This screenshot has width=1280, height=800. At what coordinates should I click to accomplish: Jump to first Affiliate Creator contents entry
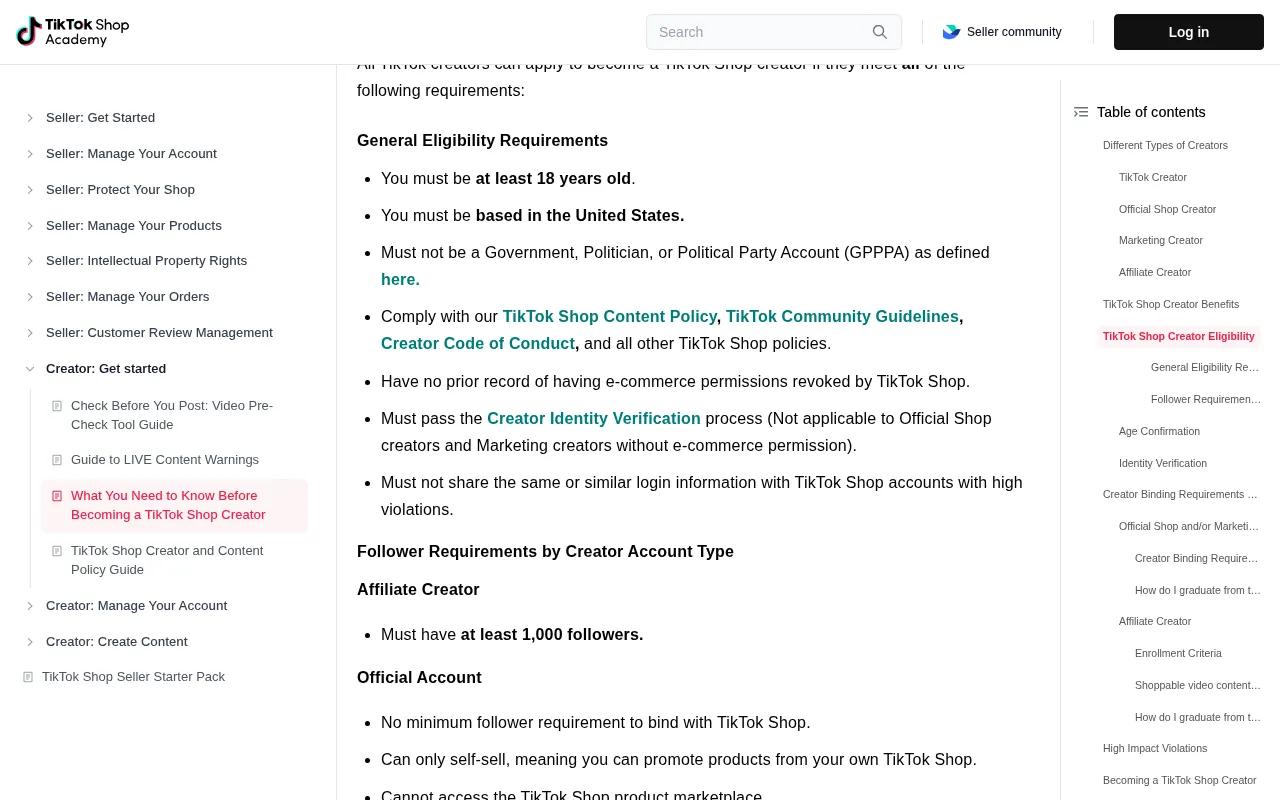pos(1155,273)
